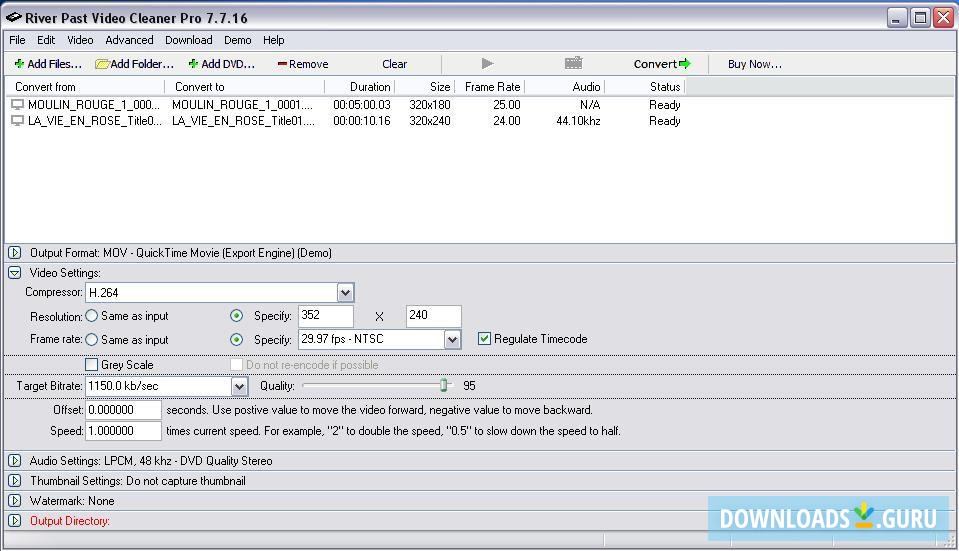Viewport: 959px width, 551px height.
Task: Expand the Output Format section
Action: pyautogui.click(x=15, y=253)
